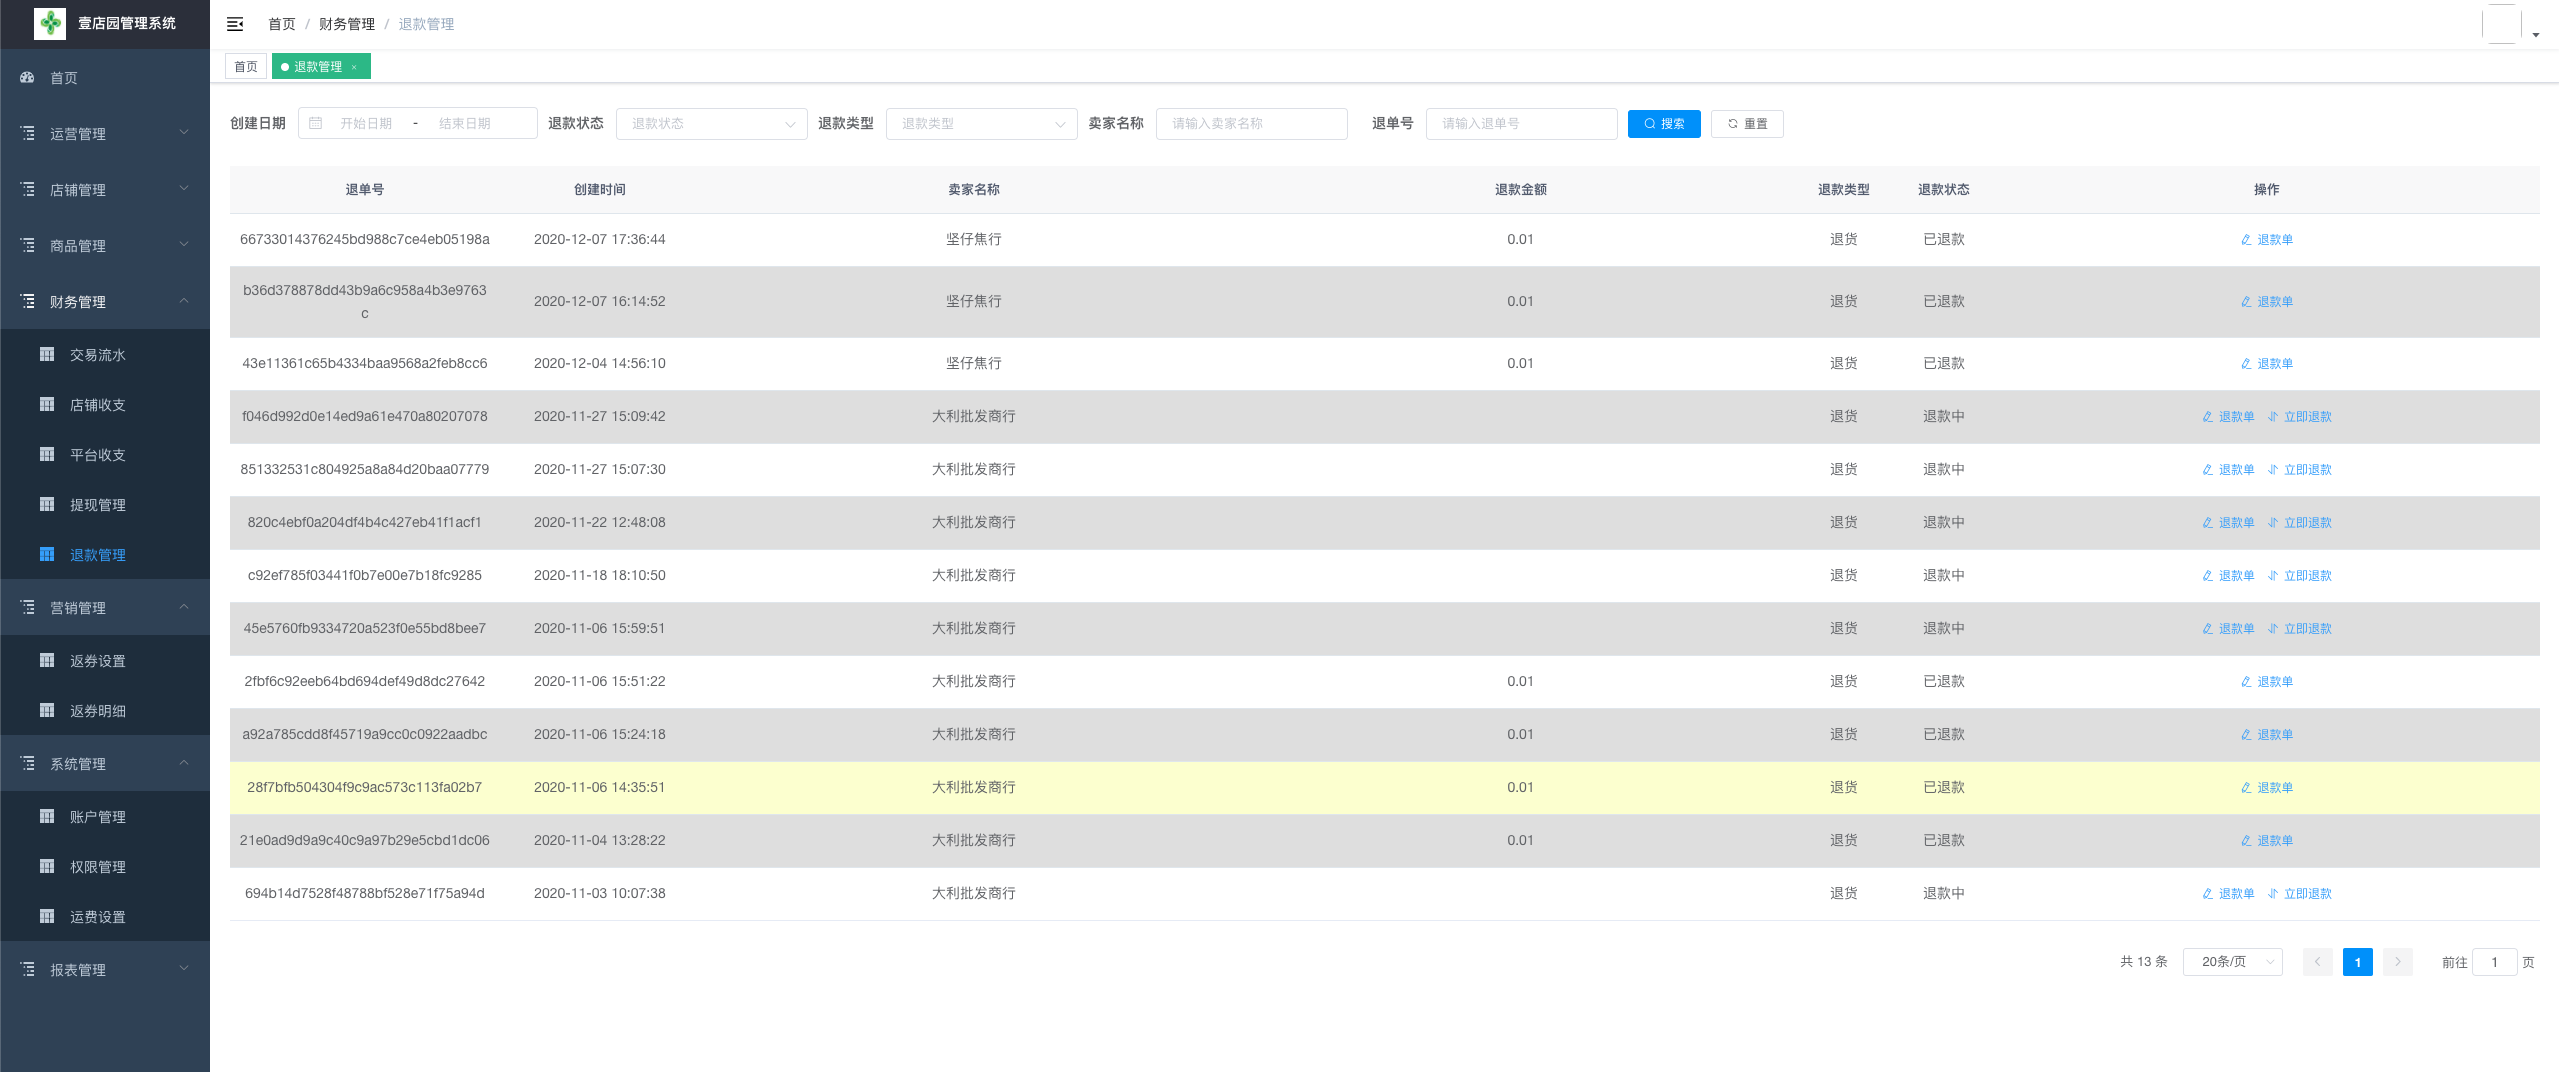
Task: Open 退款单 for order b36d378878dd43b9
Action: [2267, 302]
